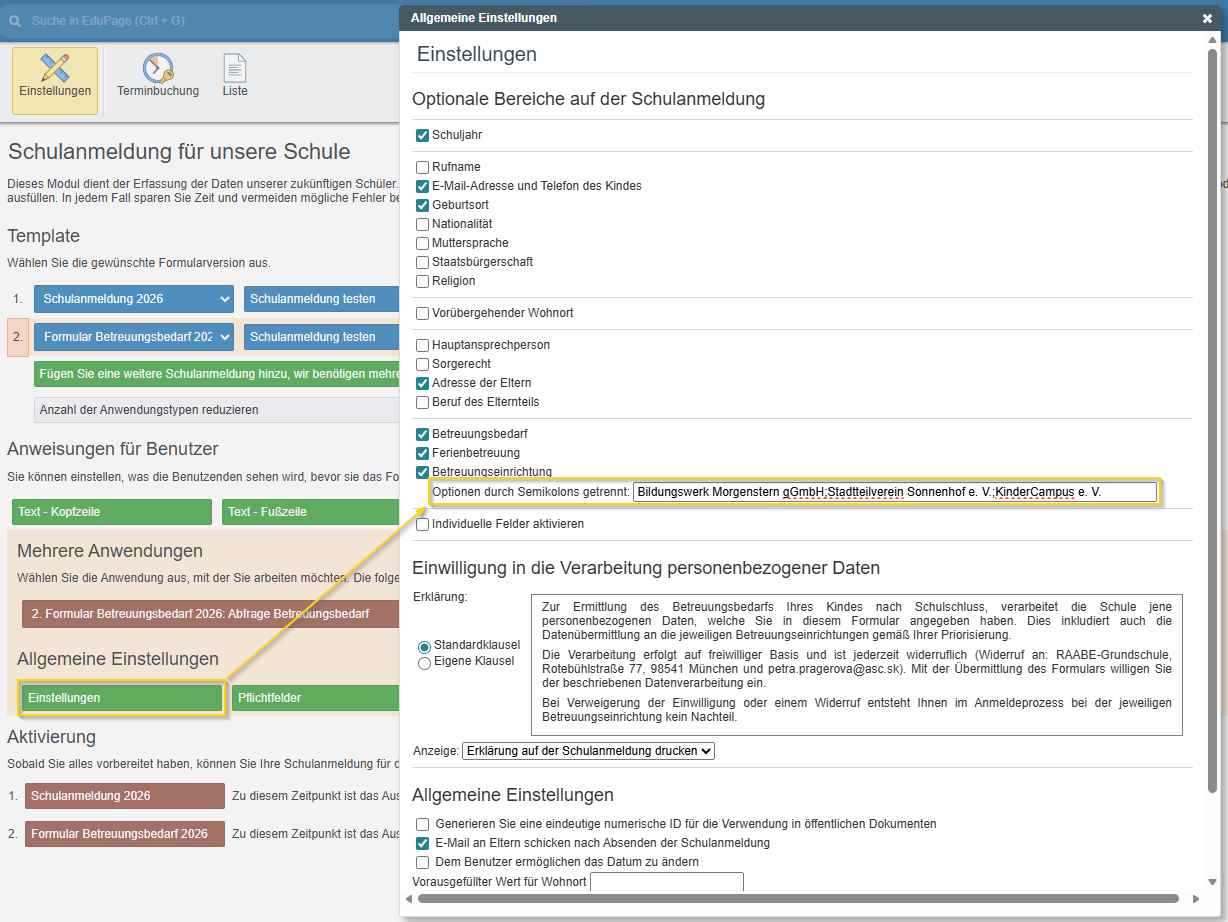Screen dimensions: 1228x922
Task: Click the Vorausgefüllter Wert für Wohnort field
Action: coord(667,882)
